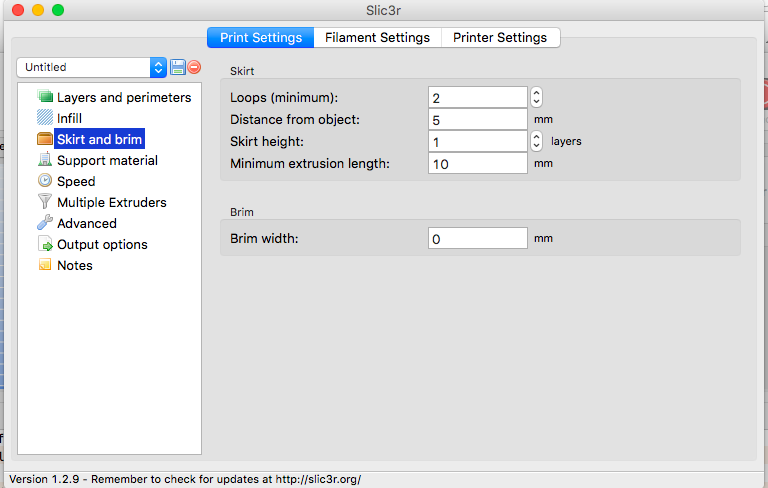768x488 pixels.
Task: Click the Distance from object label
Action: (x=295, y=120)
